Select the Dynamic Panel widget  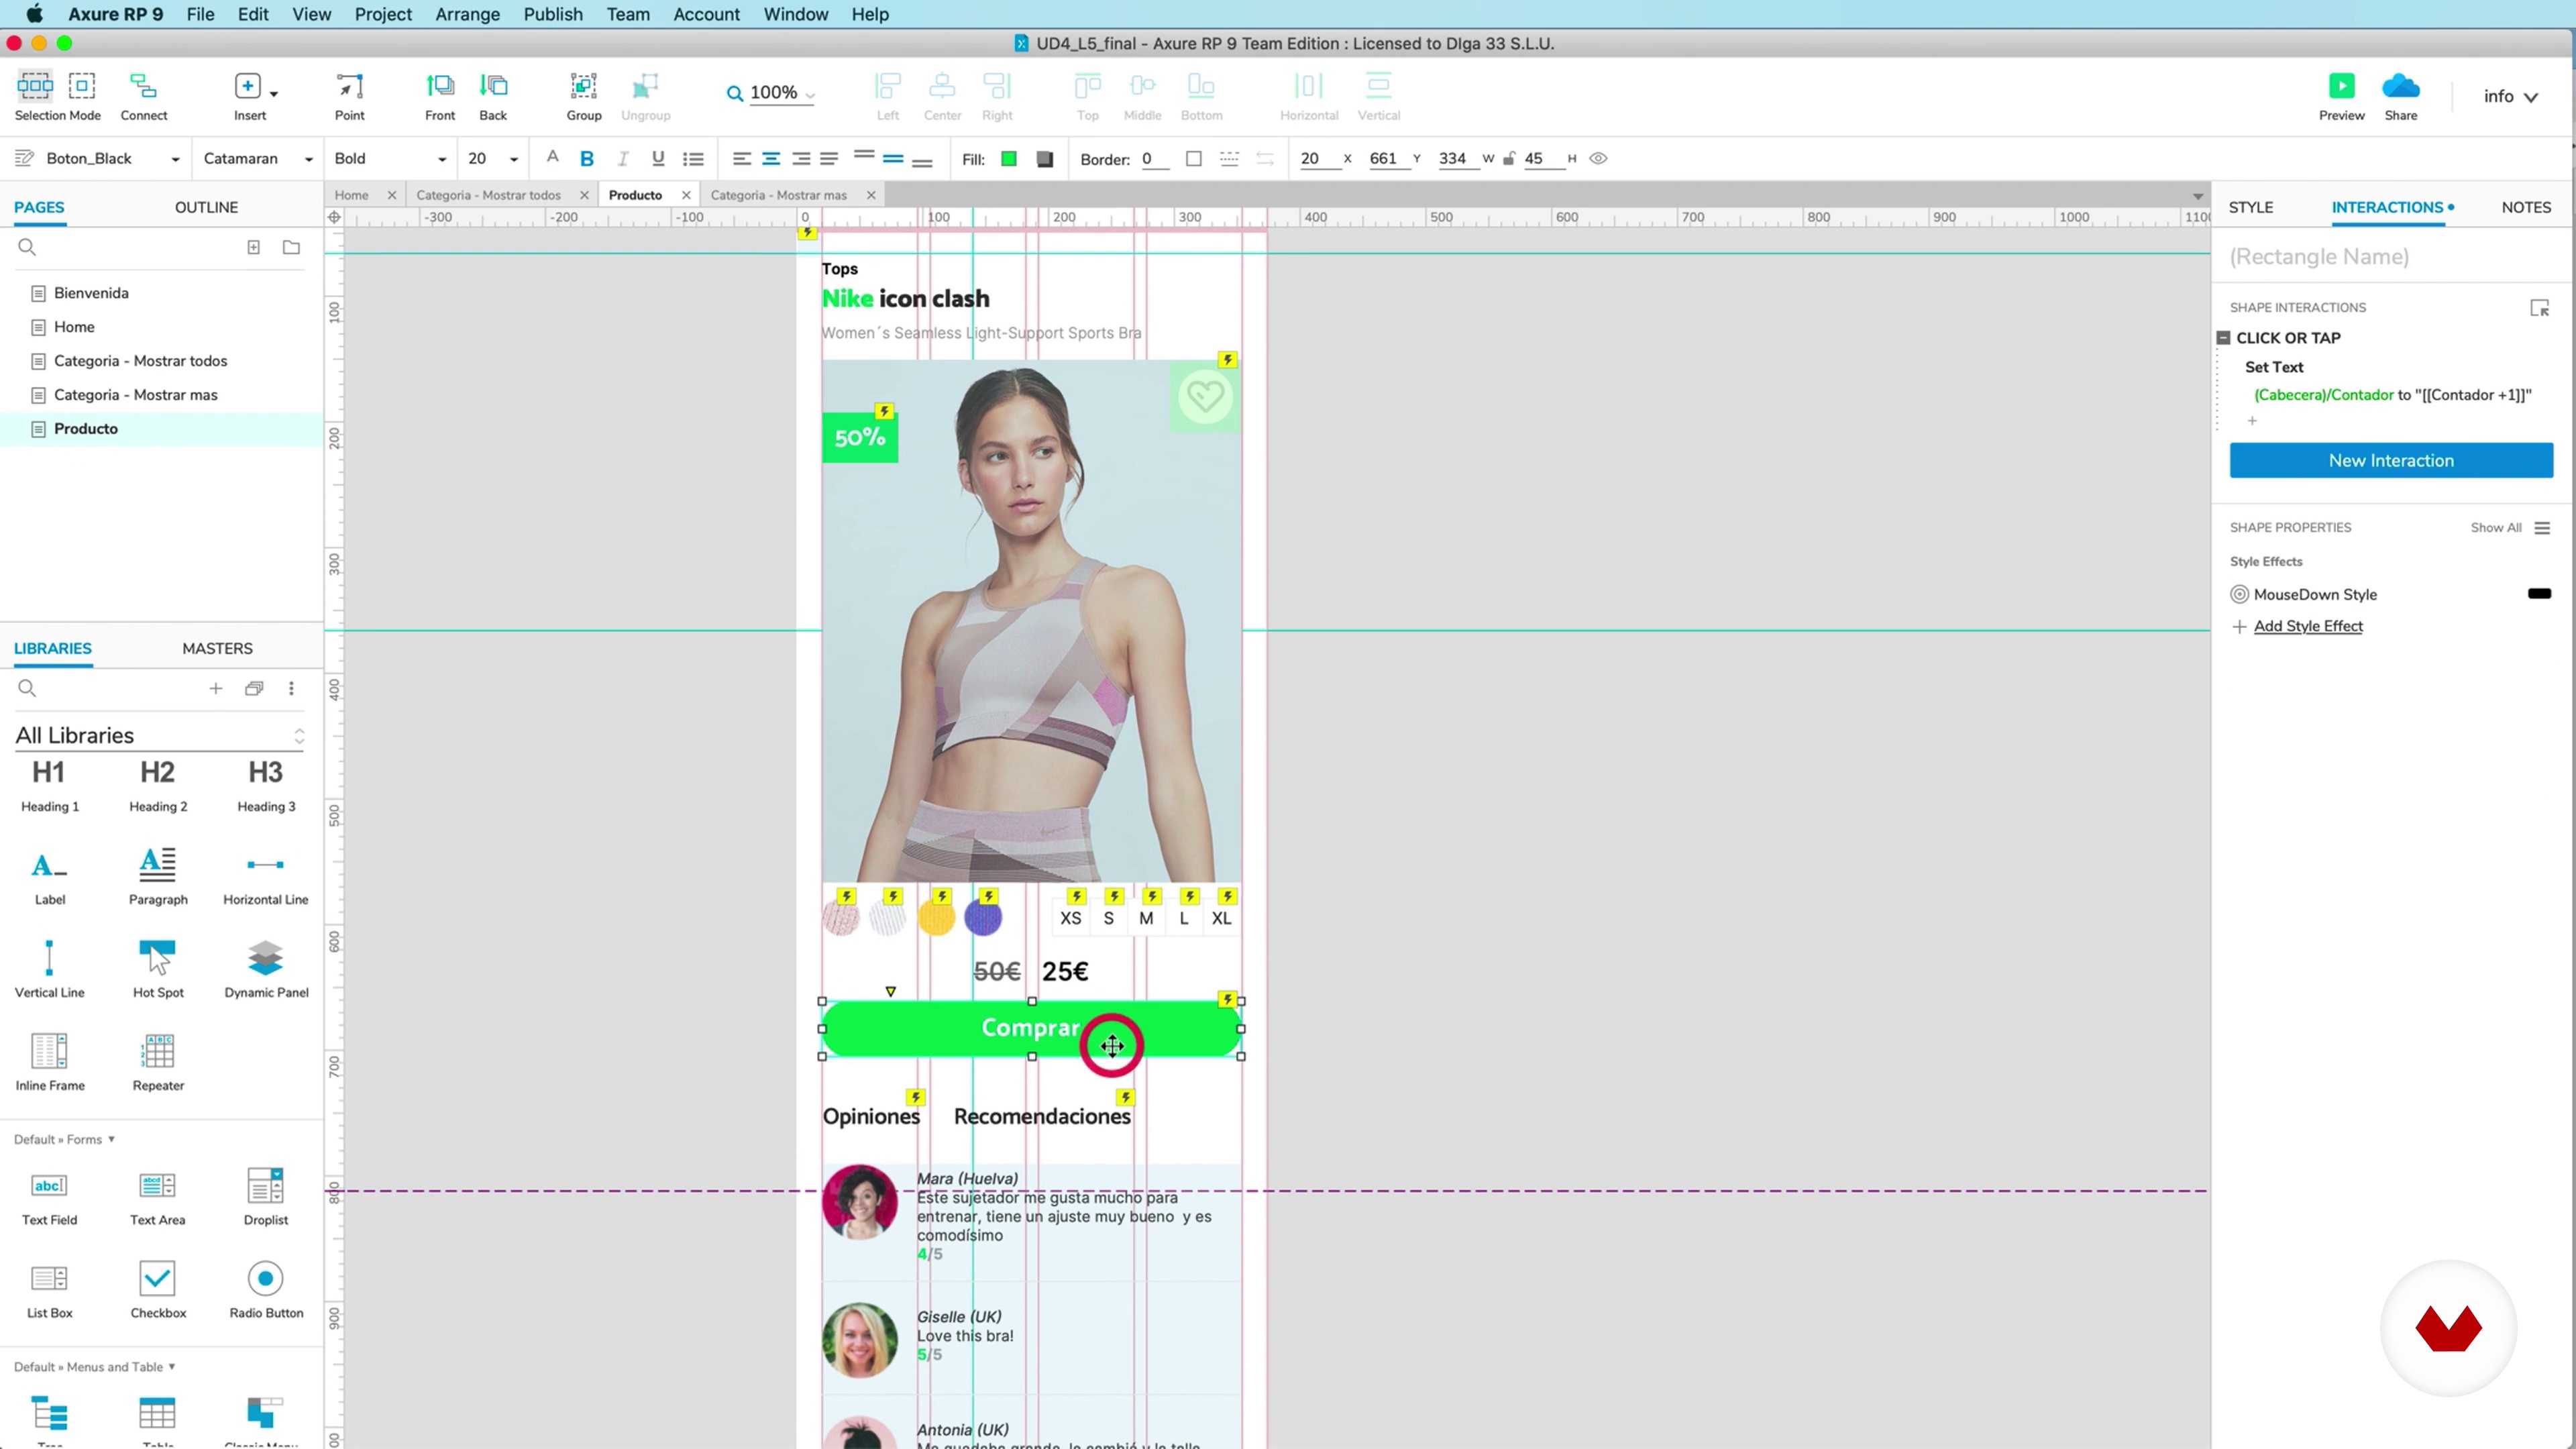266,968
